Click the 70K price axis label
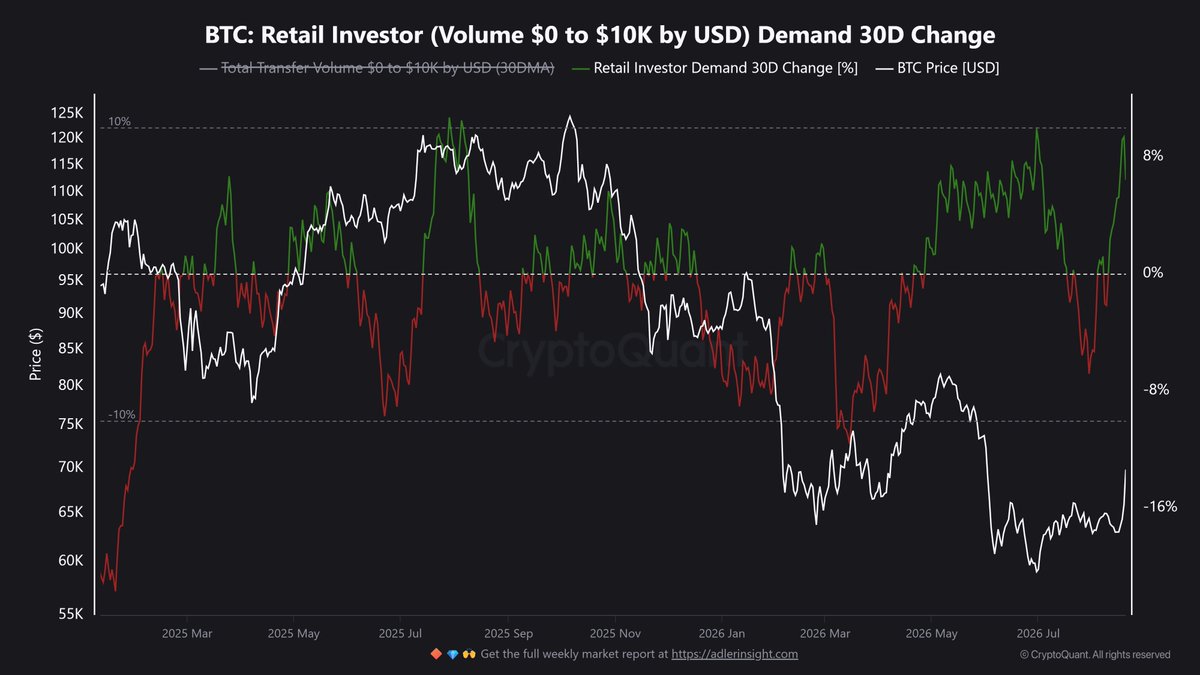1200x675 pixels. 71,466
